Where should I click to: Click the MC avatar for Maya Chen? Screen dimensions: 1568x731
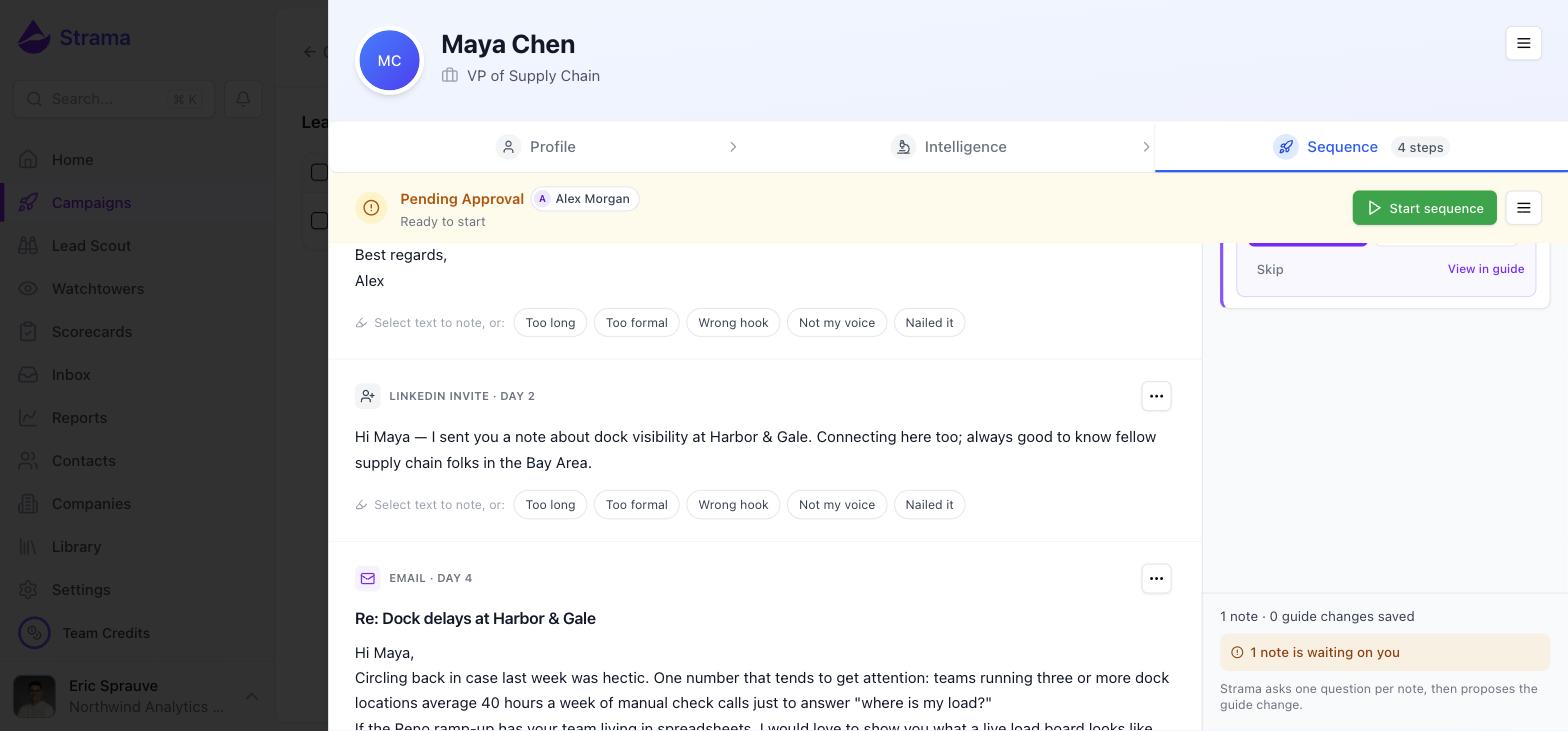[389, 60]
